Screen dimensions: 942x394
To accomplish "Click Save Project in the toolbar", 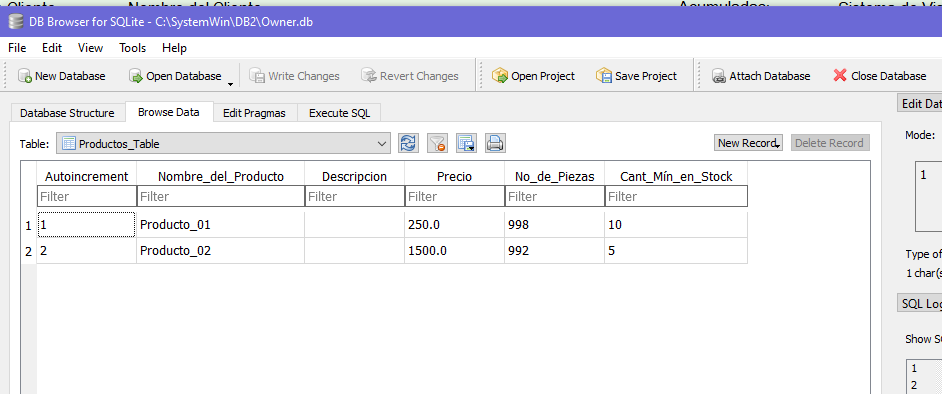I will (636, 76).
